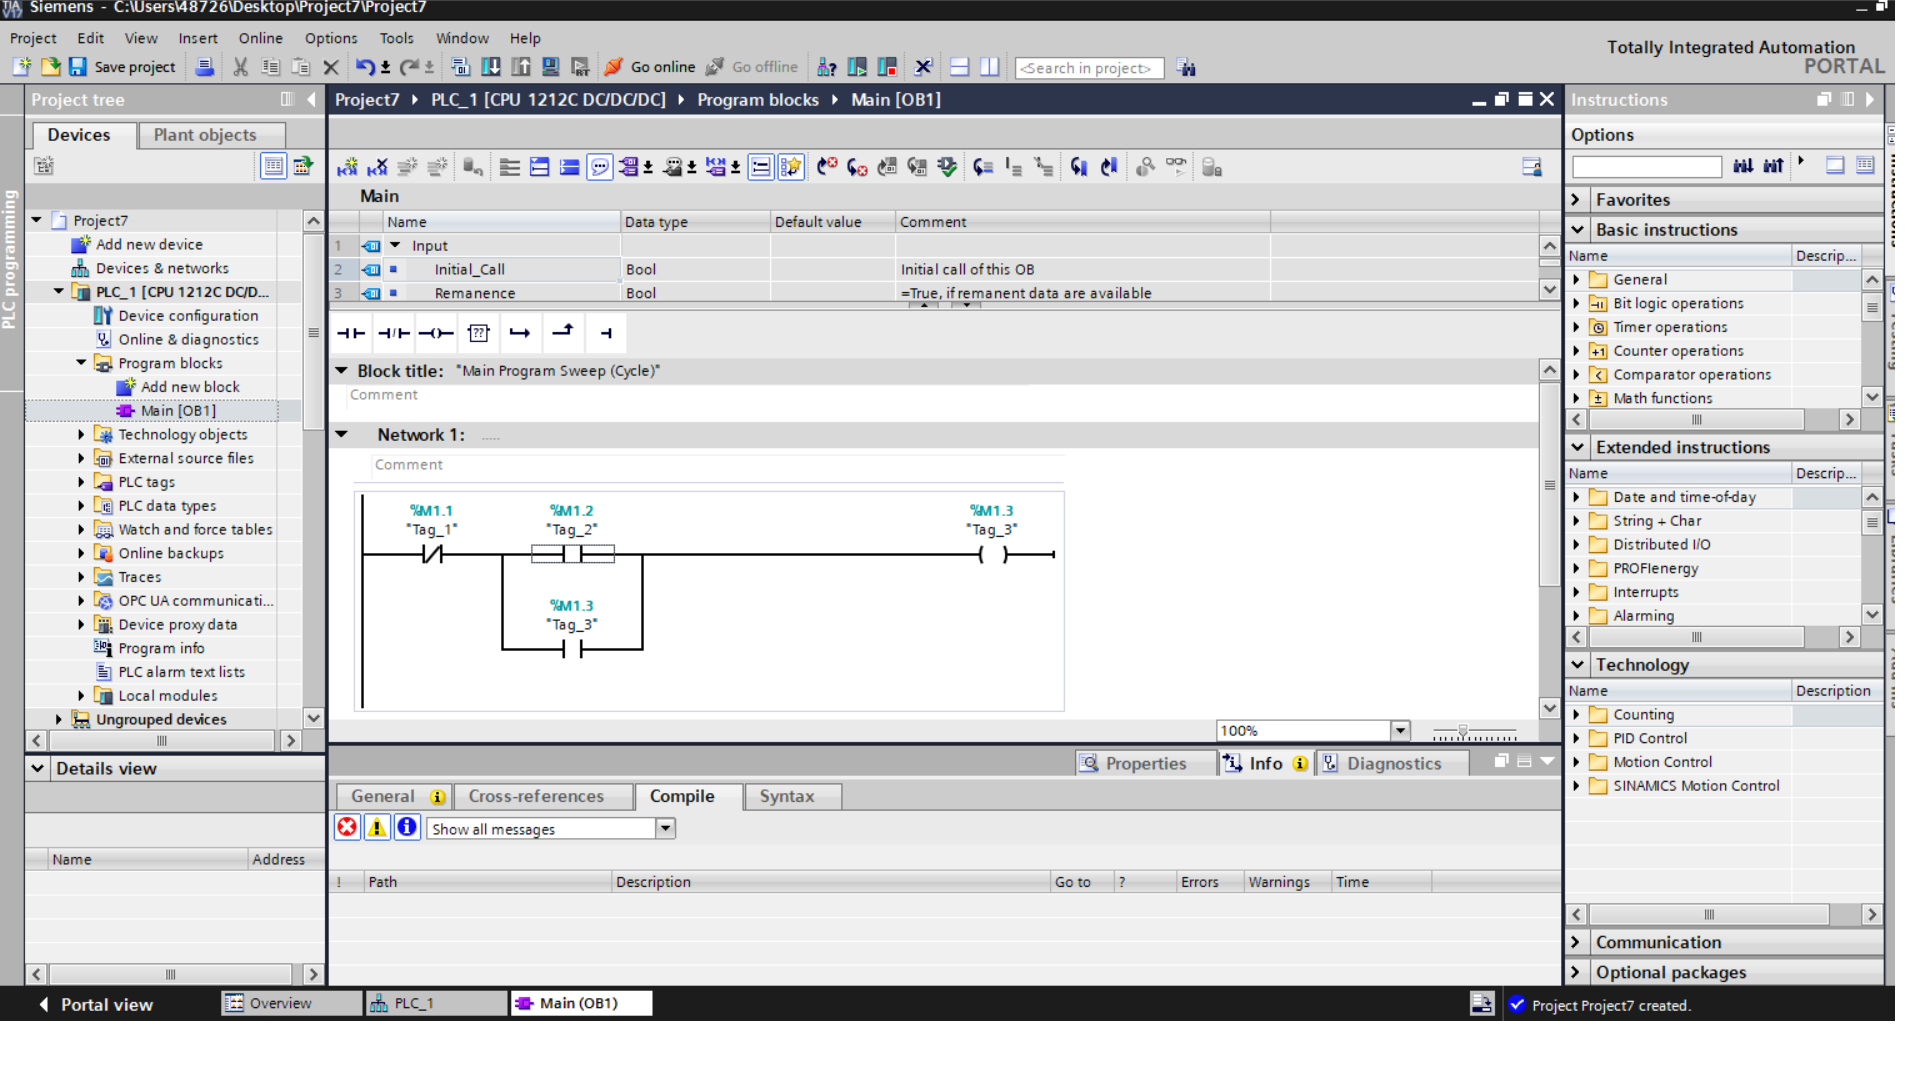Viewport: 1920px width, 1080px height.
Task: Expand the Favorites palette
Action: (1576, 199)
